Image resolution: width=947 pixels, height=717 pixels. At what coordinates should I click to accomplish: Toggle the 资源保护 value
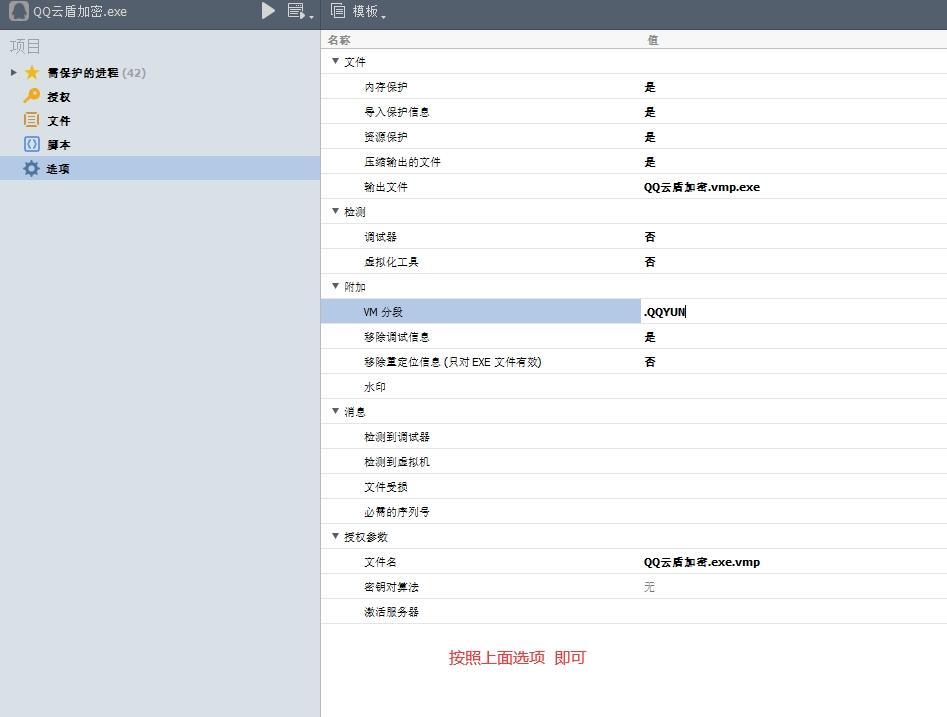point(650,137)
